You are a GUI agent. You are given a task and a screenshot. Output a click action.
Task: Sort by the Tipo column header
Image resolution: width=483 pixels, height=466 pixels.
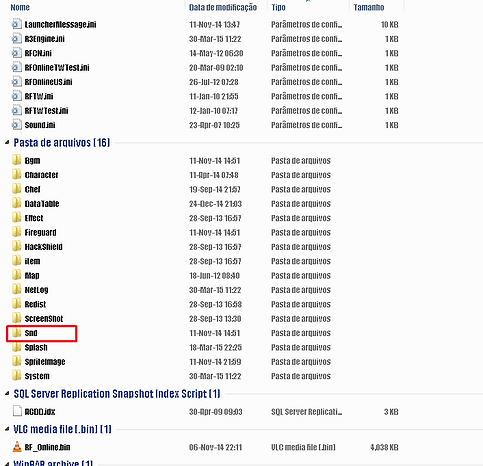point(278,7)
